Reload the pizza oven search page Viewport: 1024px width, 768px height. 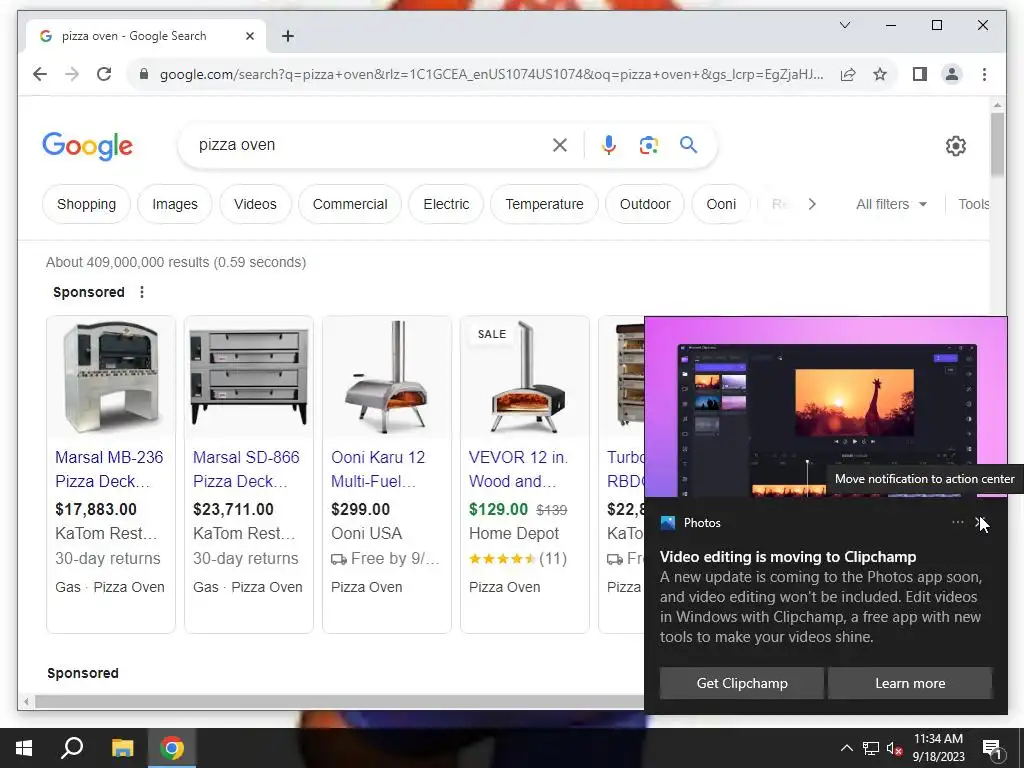coord(104,74)
